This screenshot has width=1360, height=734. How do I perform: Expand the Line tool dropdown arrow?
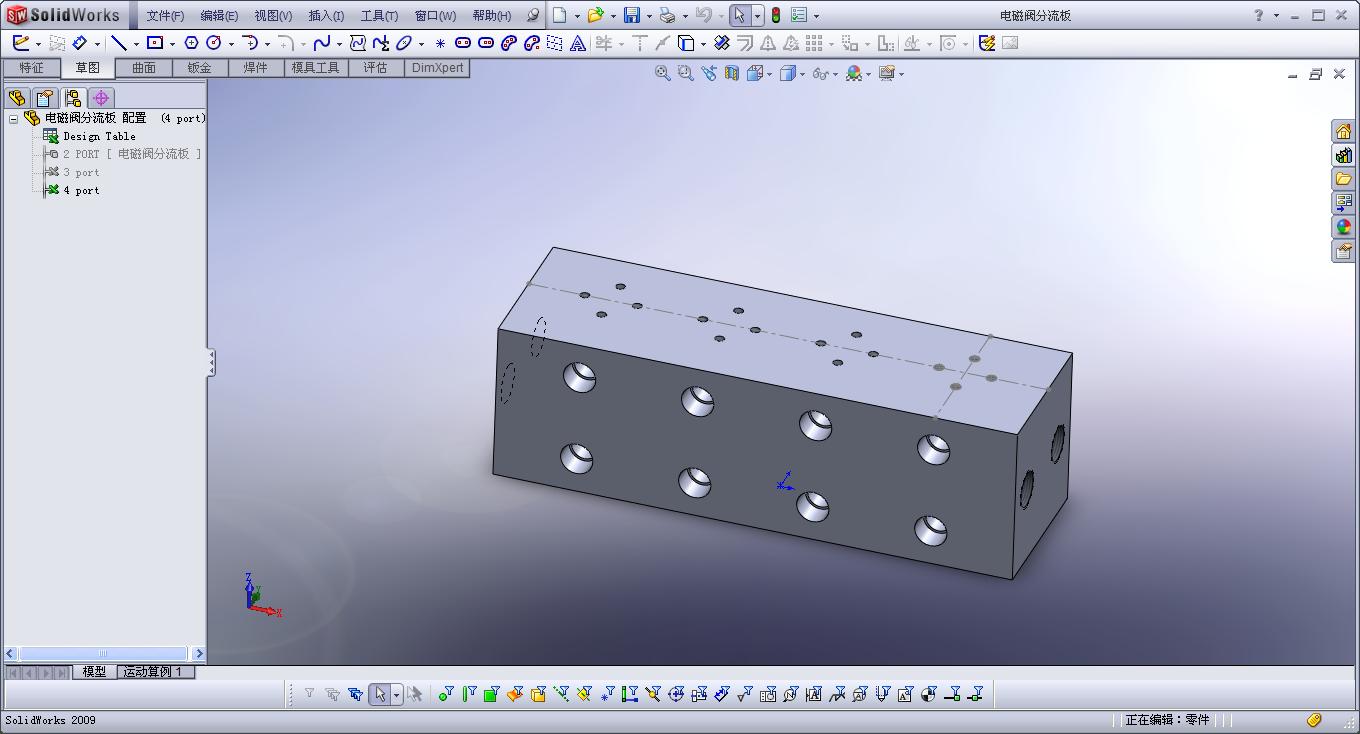pos(136,44)
